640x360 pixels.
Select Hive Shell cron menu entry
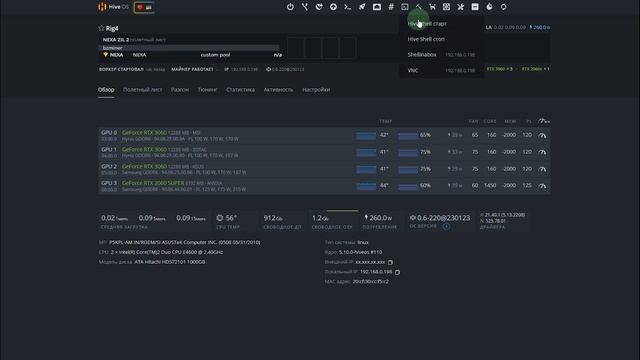[x=426, y=39]
